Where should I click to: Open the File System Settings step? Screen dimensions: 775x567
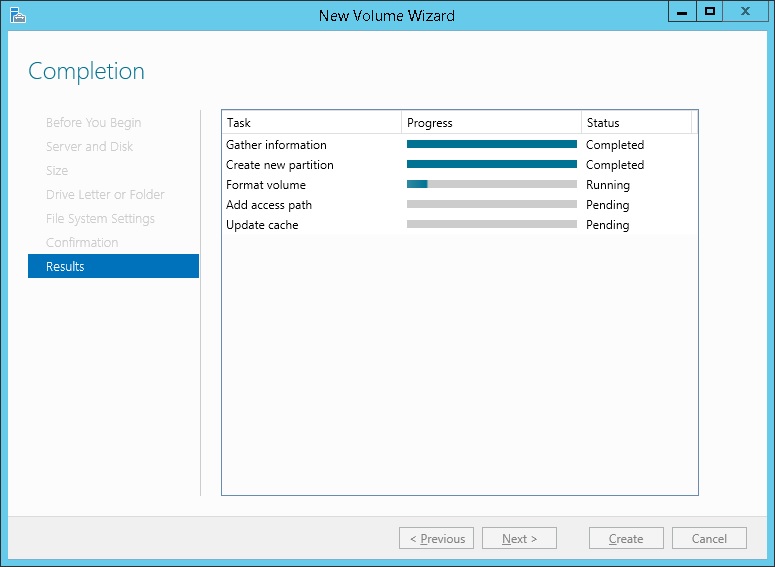tap(100, 218)
